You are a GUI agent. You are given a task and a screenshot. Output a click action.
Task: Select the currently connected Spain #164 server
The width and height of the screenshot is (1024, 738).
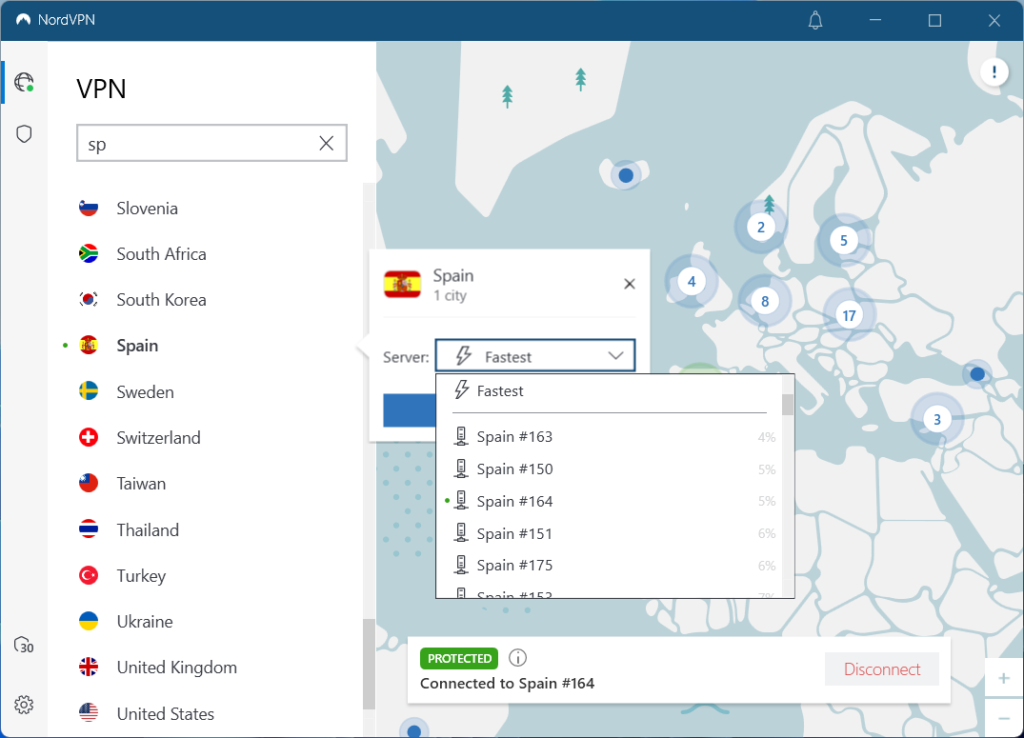tap(516, 500)
